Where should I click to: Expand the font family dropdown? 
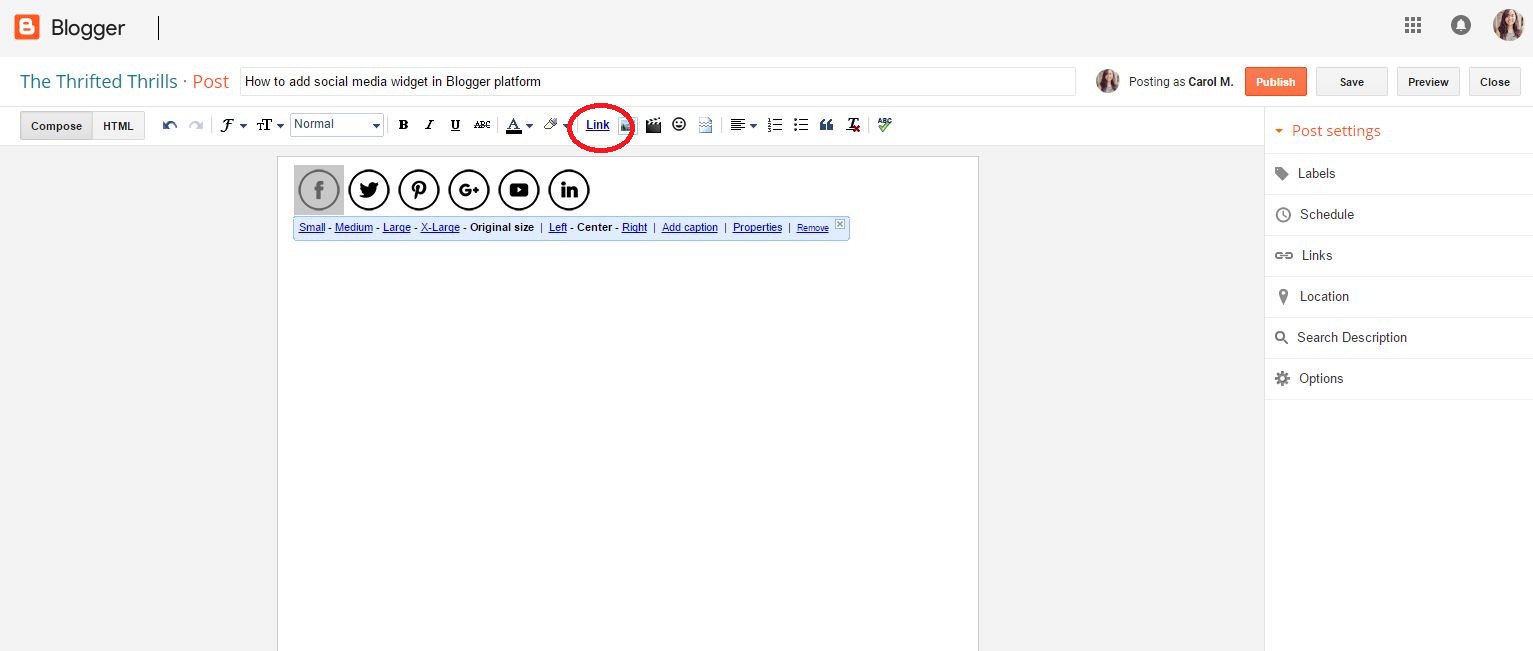pos(232,124)
